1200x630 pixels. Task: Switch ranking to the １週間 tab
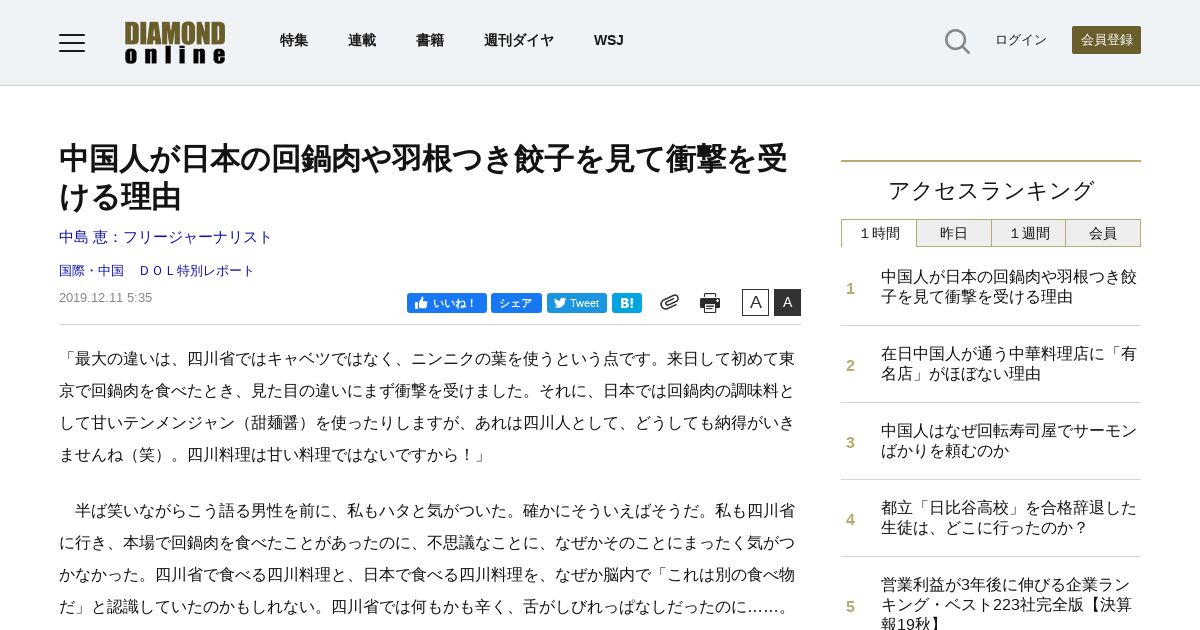point(1029,233)
